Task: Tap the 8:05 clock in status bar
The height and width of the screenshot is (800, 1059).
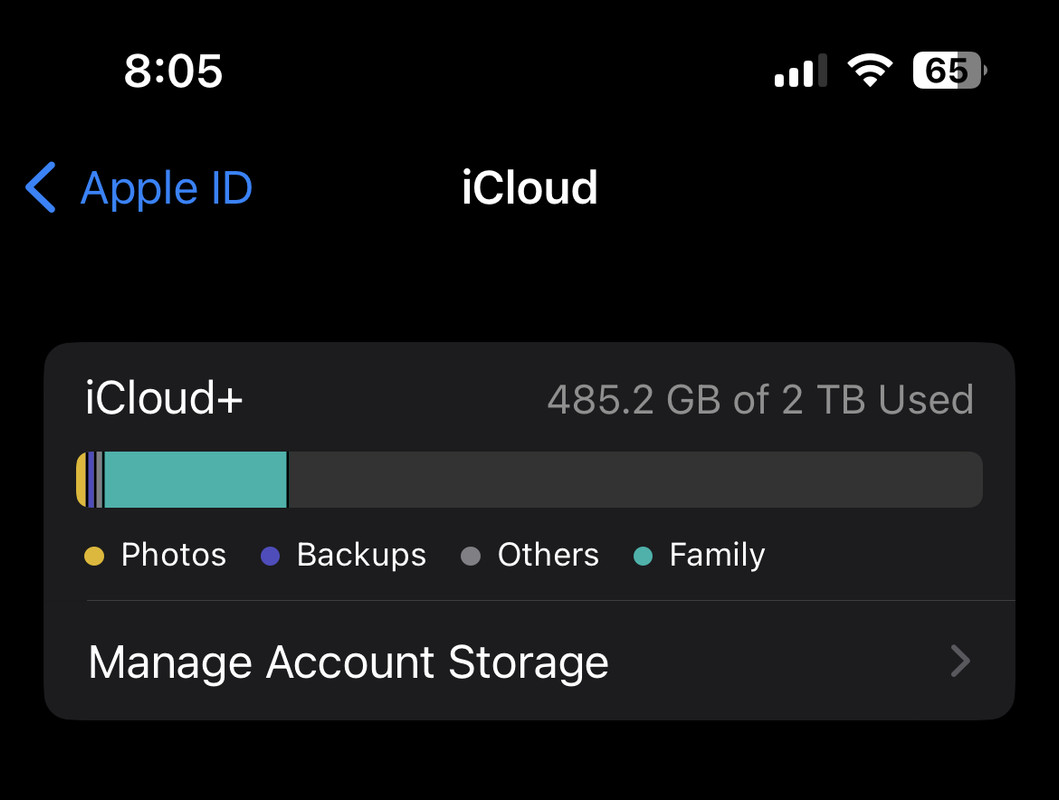Action: pos(173,71)
